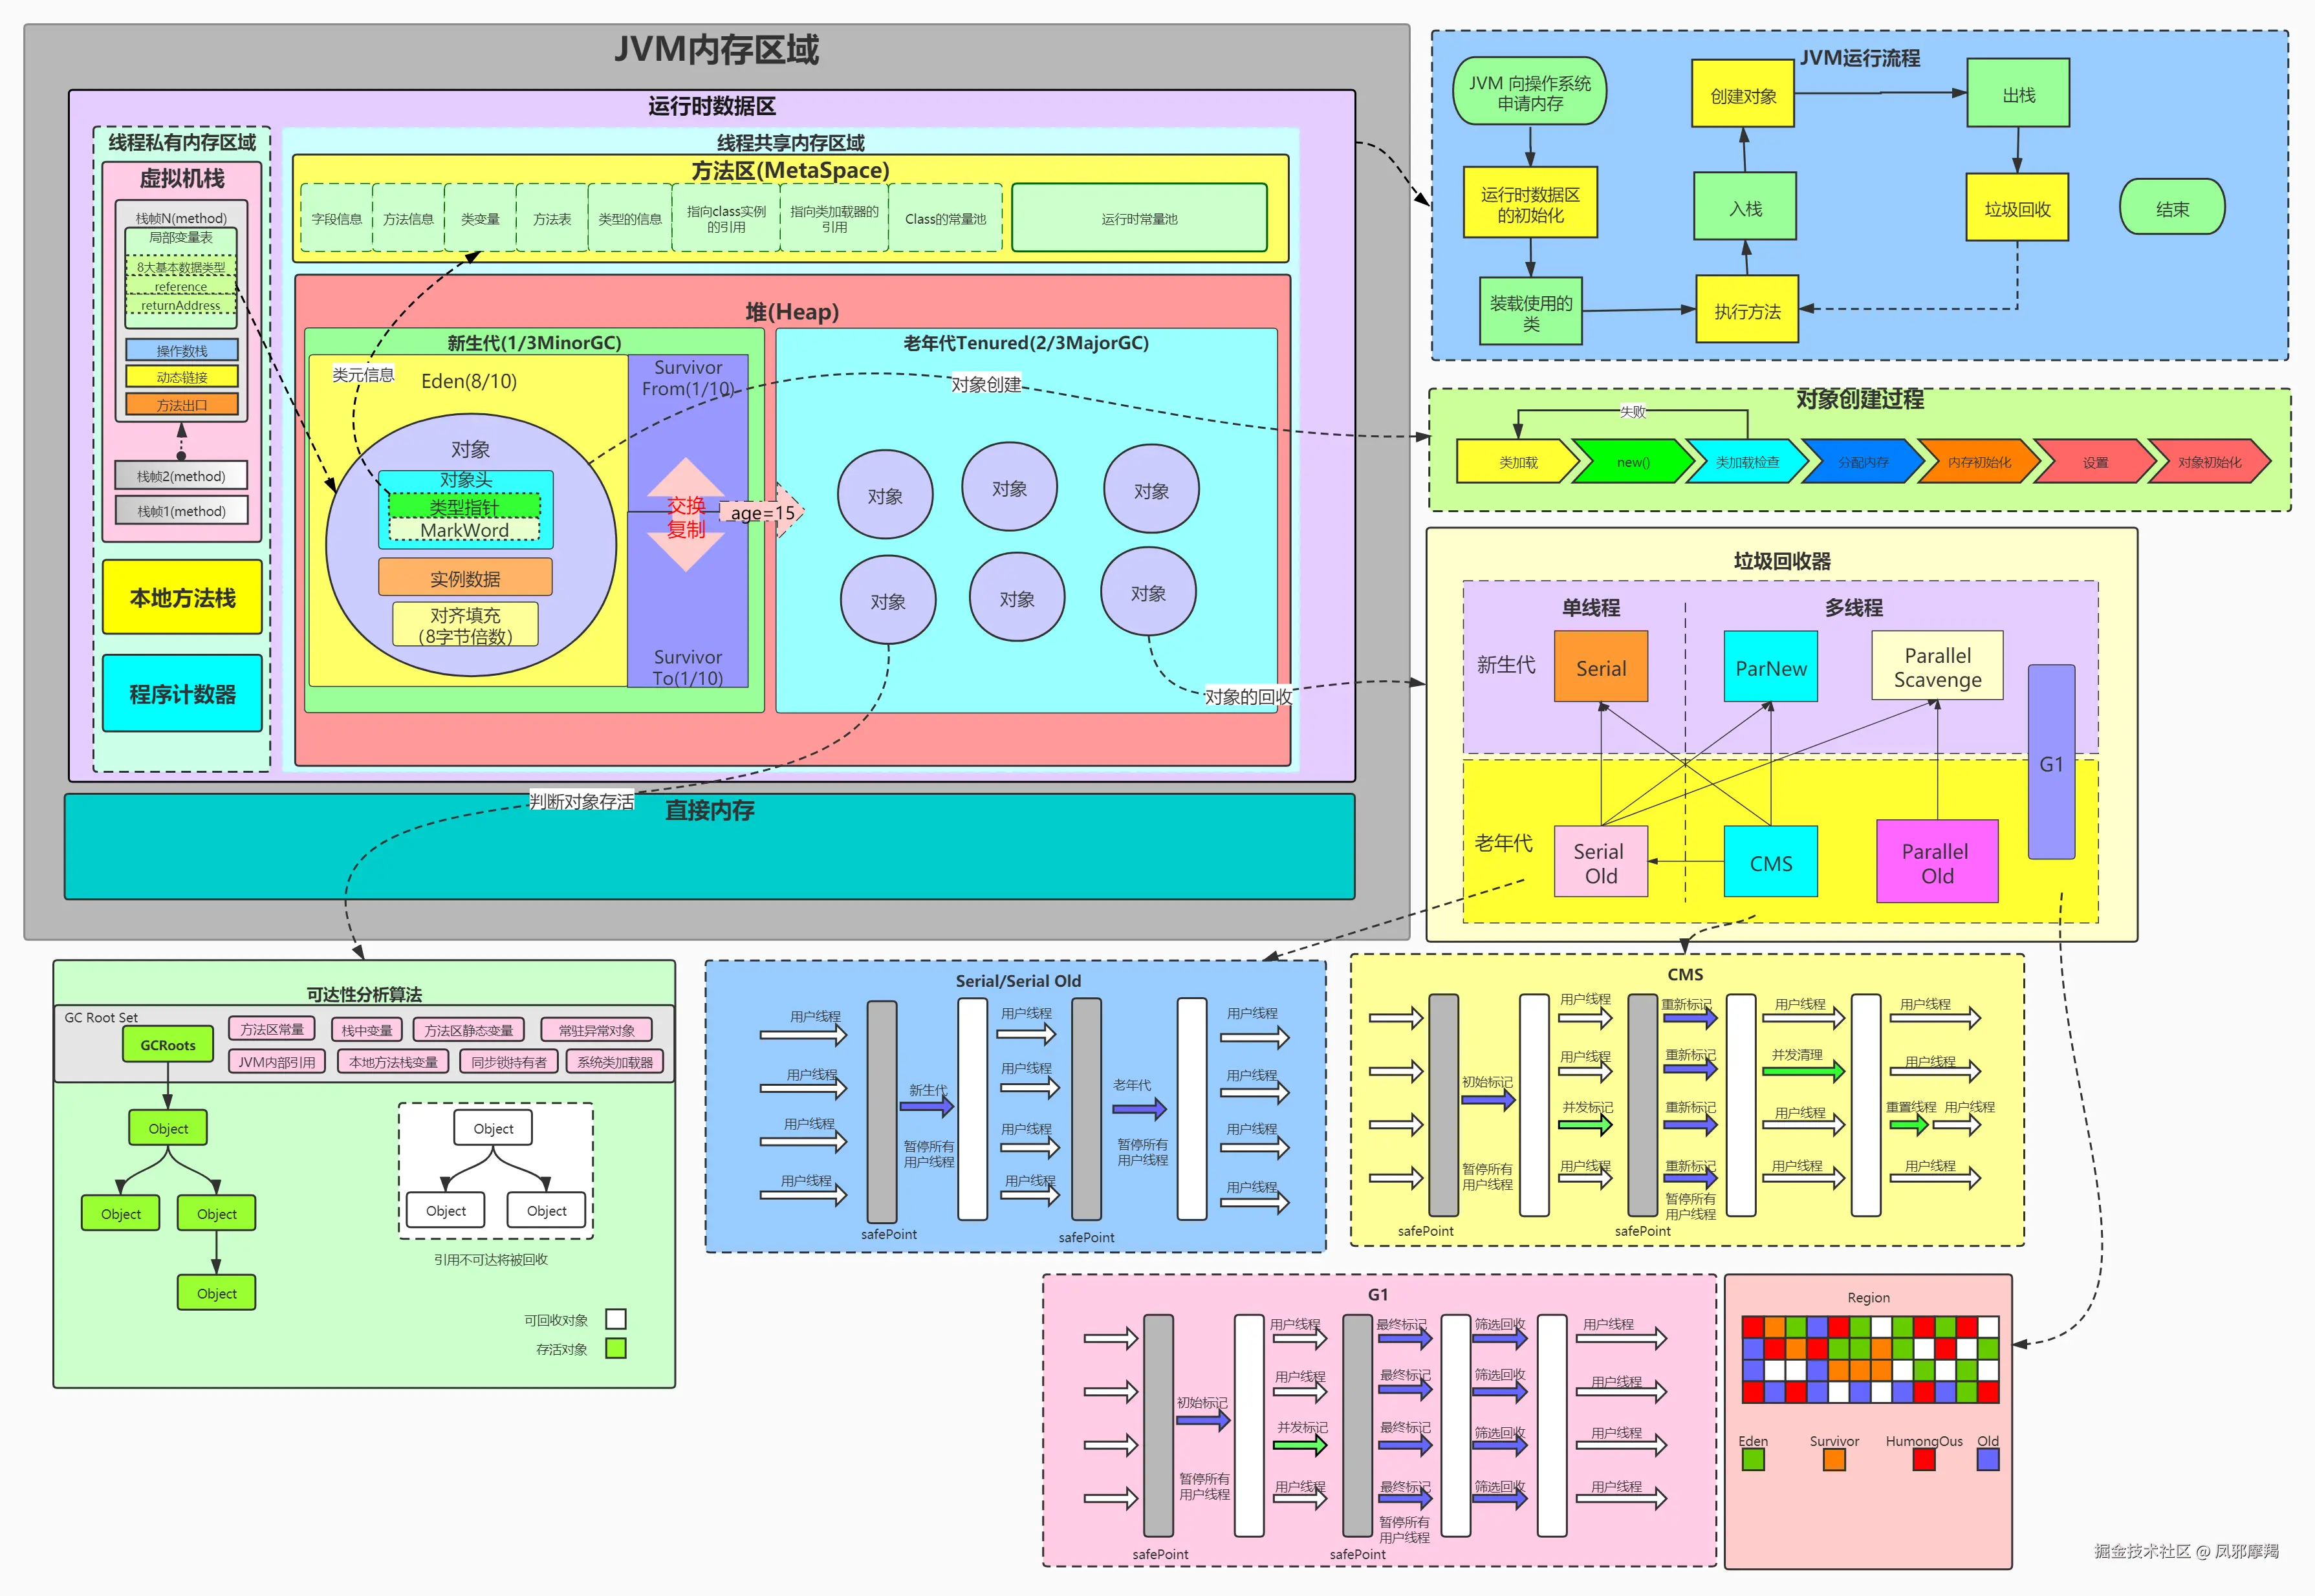
Task: Select the green 类型指针 box
Action: coord(464,505)
